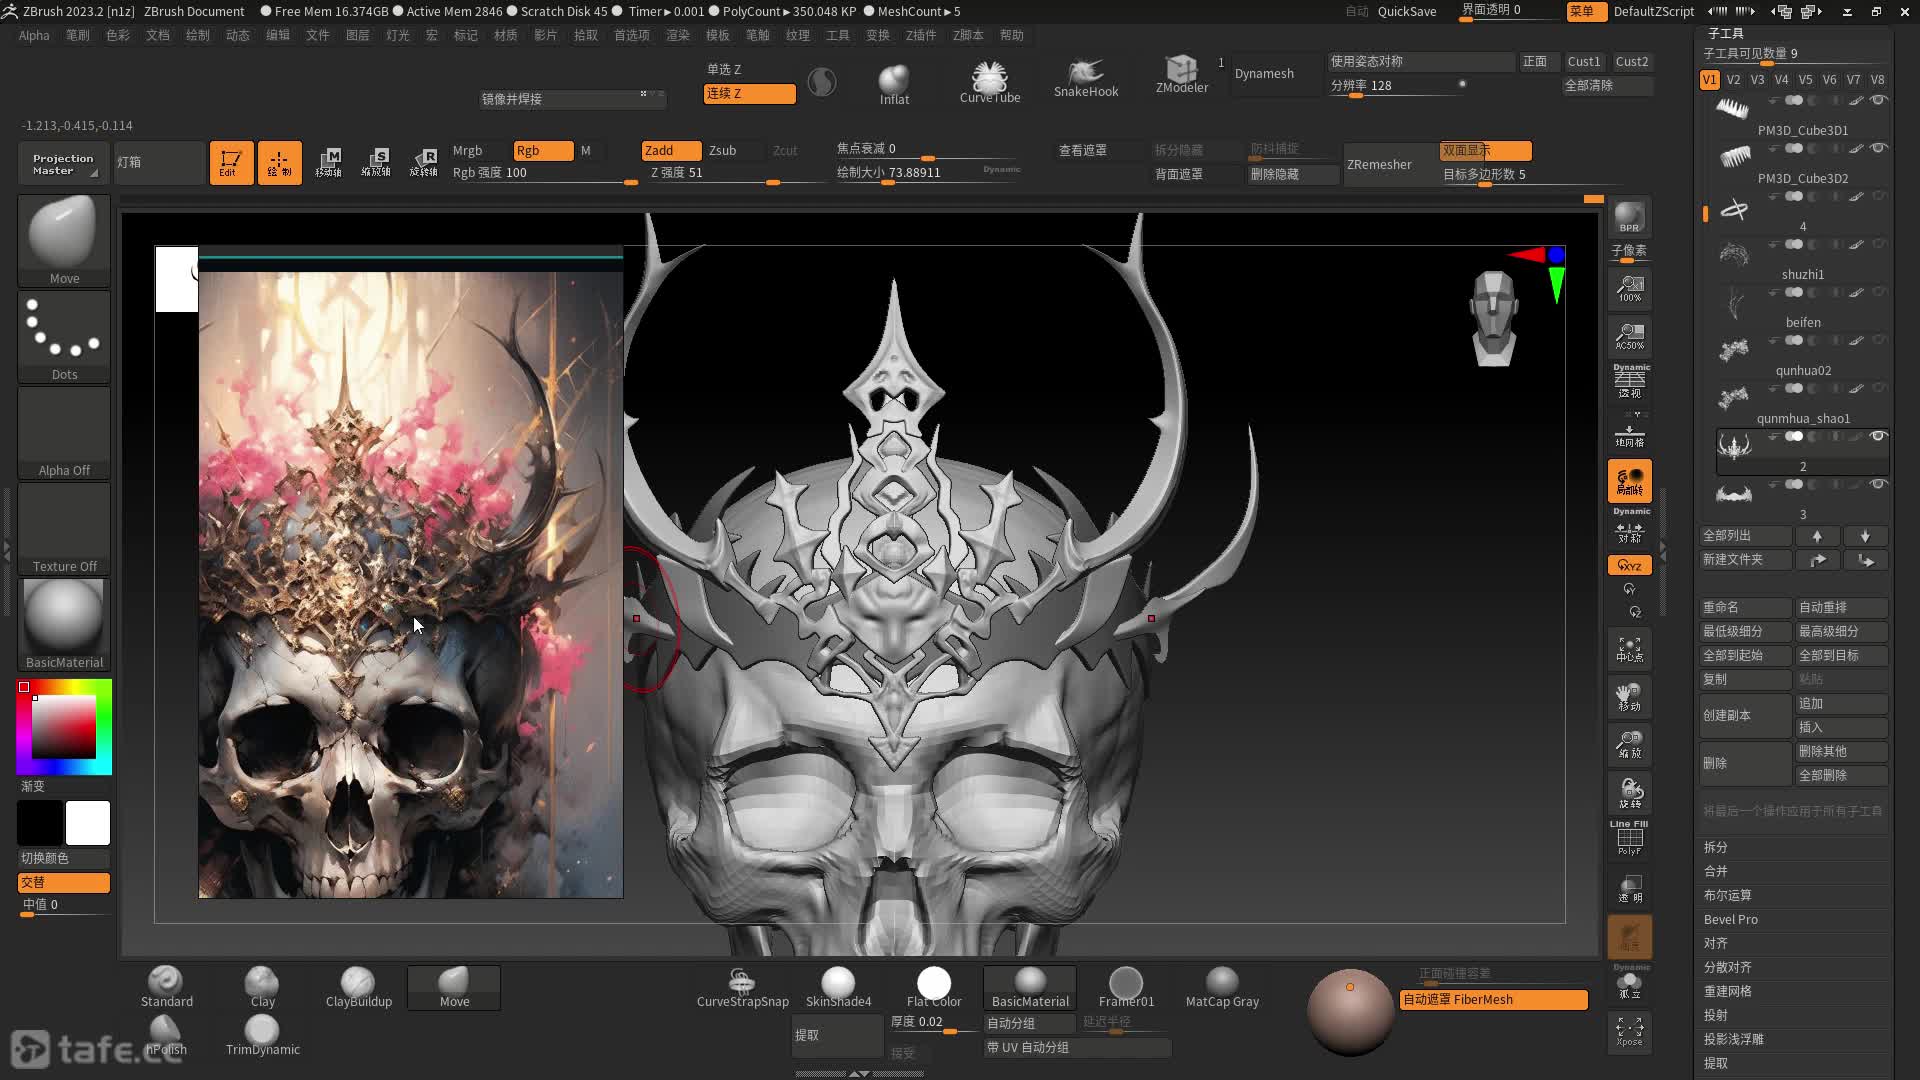
Task: Open the BasicMaterial sphere selector at left
Action: [x=64, y=625]
